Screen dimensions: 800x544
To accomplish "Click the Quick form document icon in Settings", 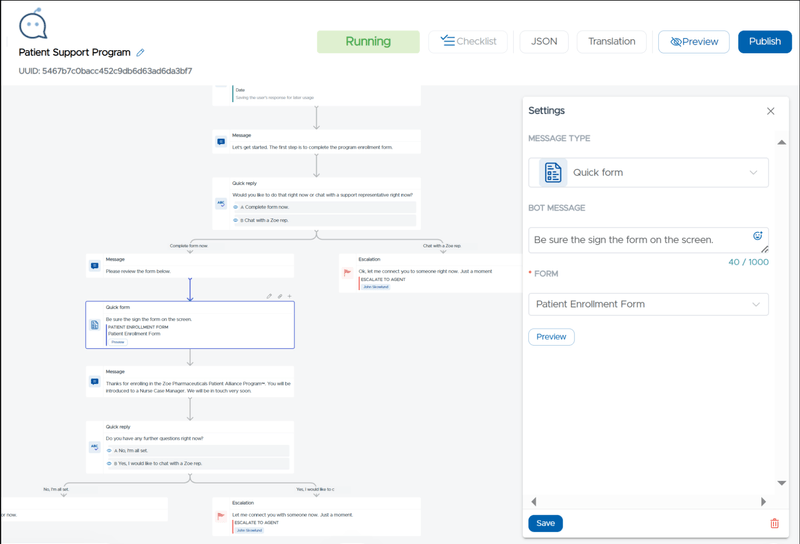I will point(553,172).
